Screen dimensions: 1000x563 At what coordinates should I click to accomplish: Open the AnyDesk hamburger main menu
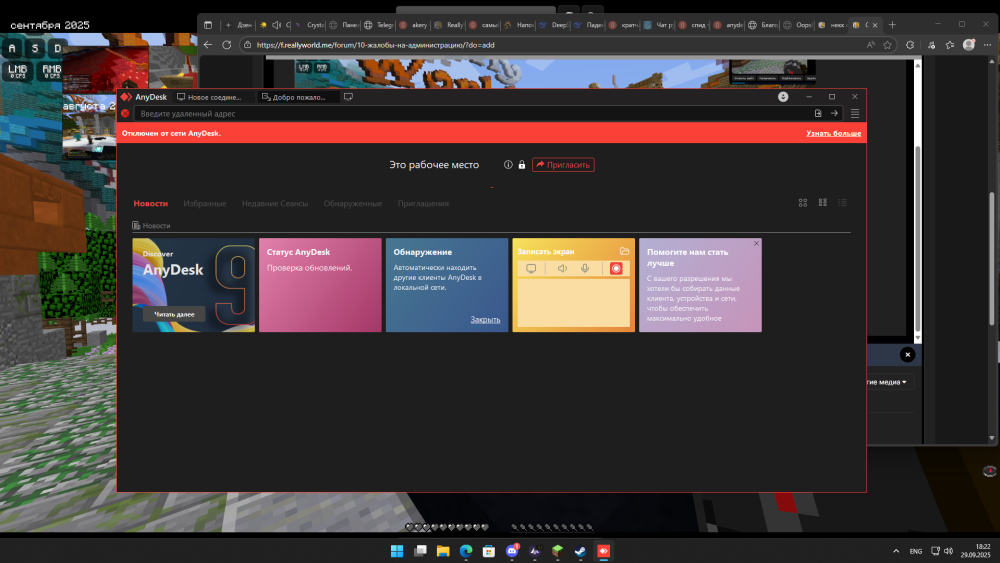[x=855, y=113]
